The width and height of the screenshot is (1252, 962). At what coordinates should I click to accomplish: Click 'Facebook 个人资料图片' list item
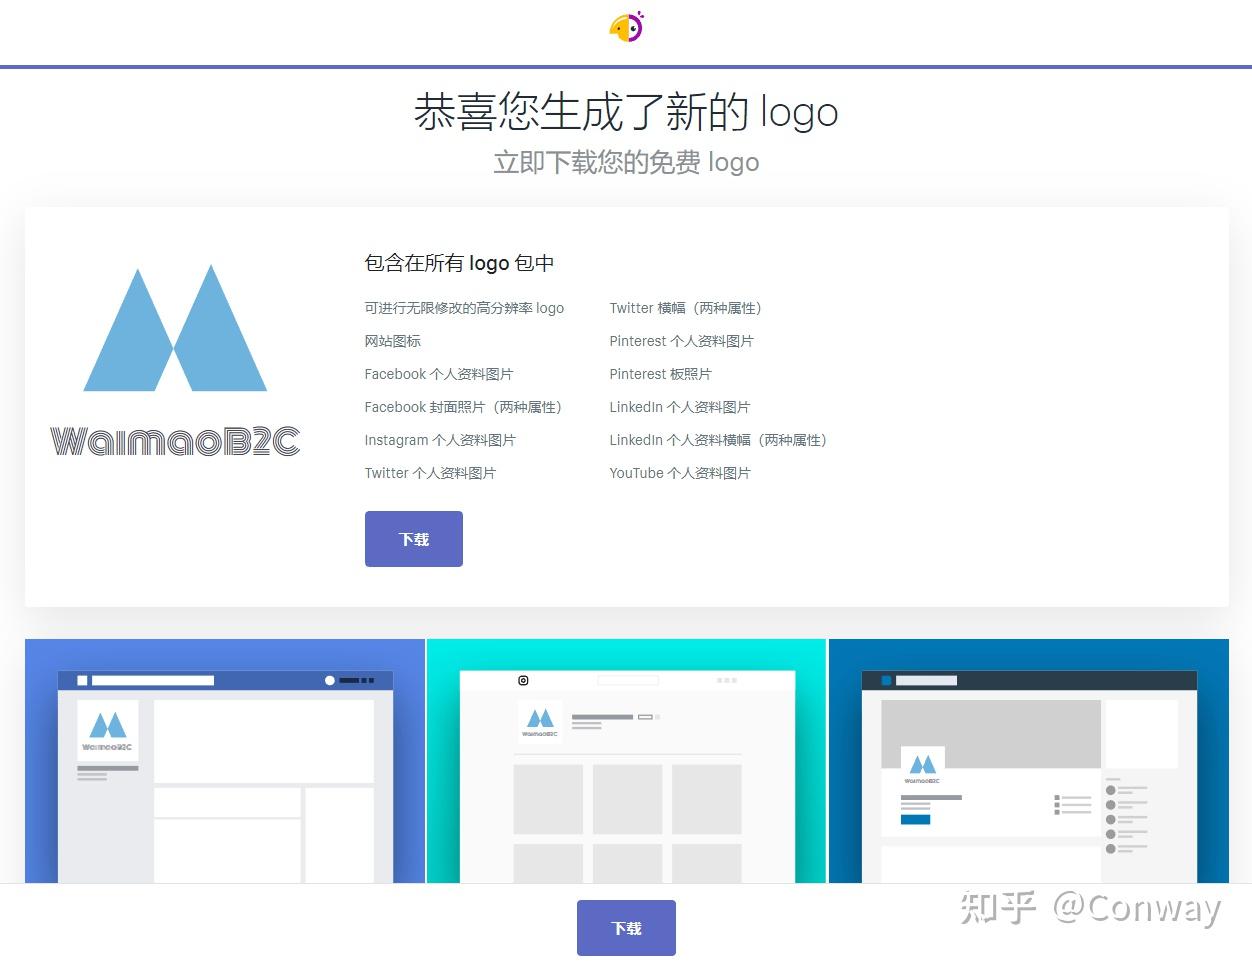[x=439, y=374]
